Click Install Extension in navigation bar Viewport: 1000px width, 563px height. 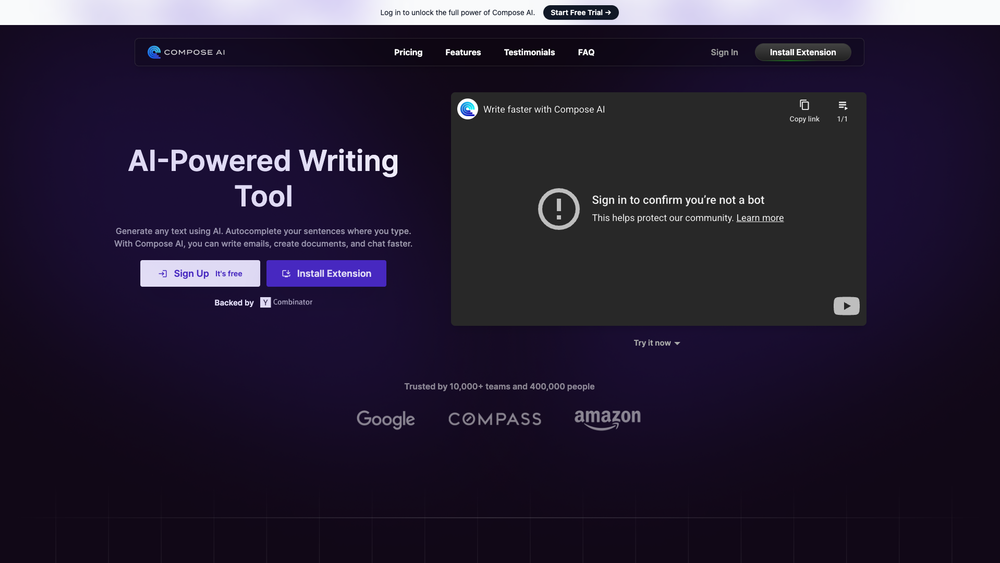click(803, 52)
